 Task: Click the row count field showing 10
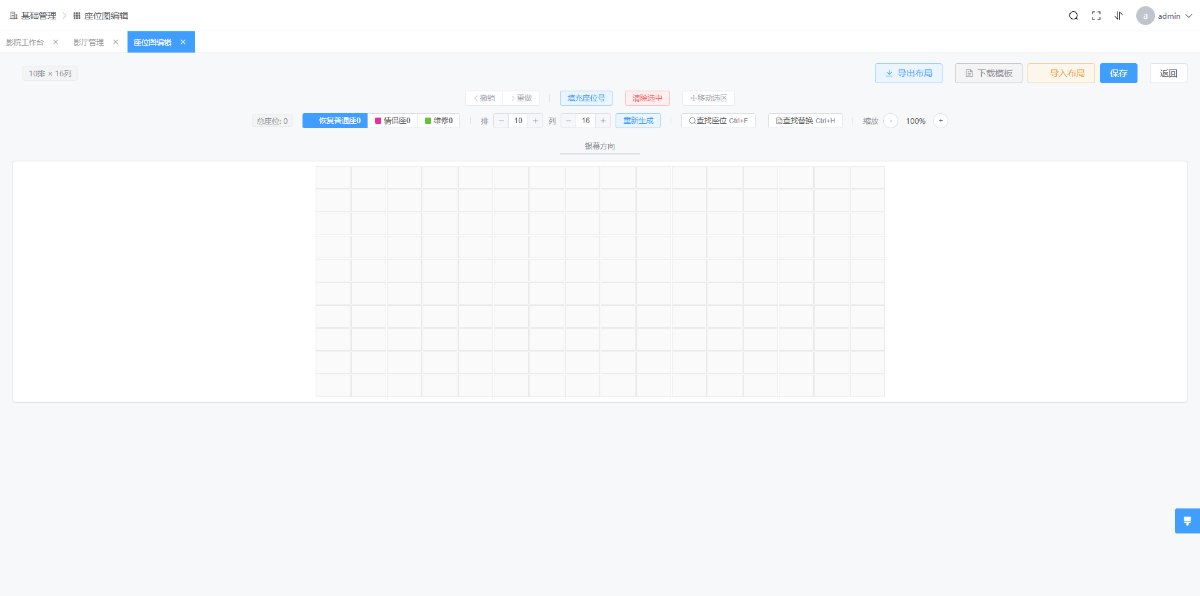pyautogui.click(x=518, y=121)
